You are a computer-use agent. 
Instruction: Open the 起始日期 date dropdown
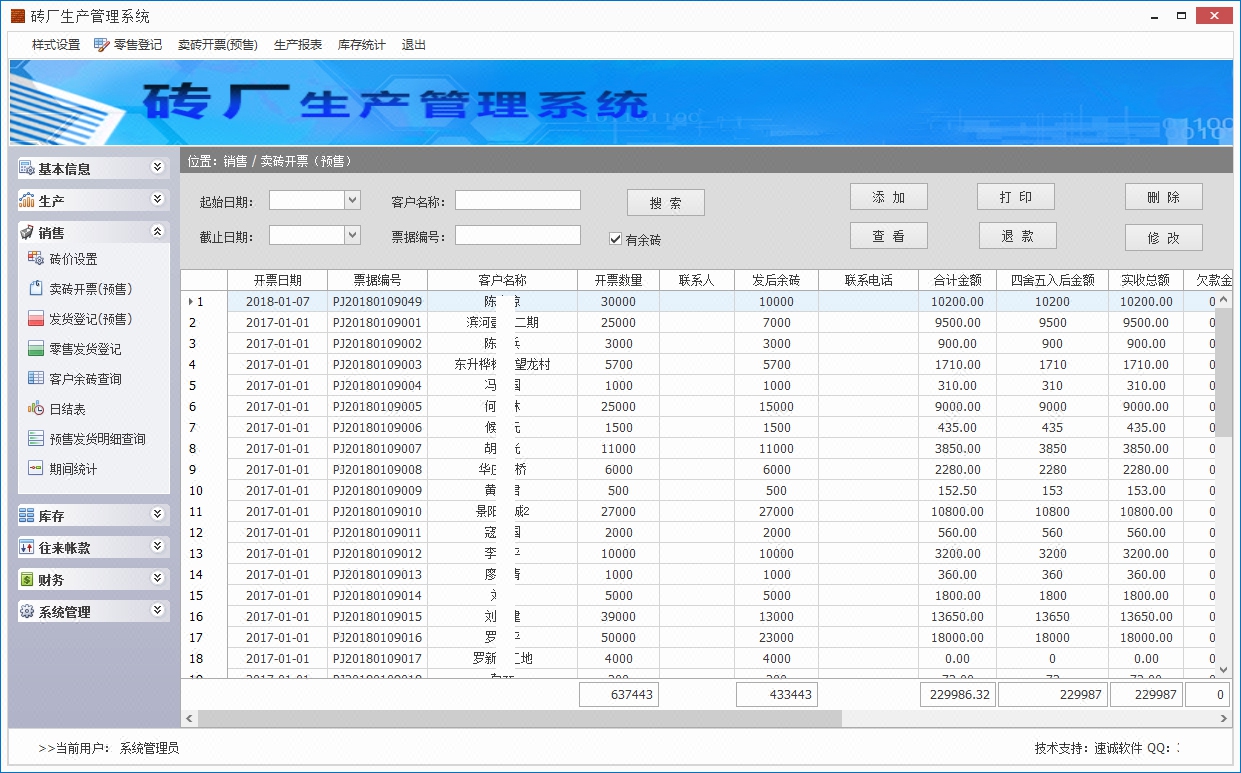[x=352, y=200]
